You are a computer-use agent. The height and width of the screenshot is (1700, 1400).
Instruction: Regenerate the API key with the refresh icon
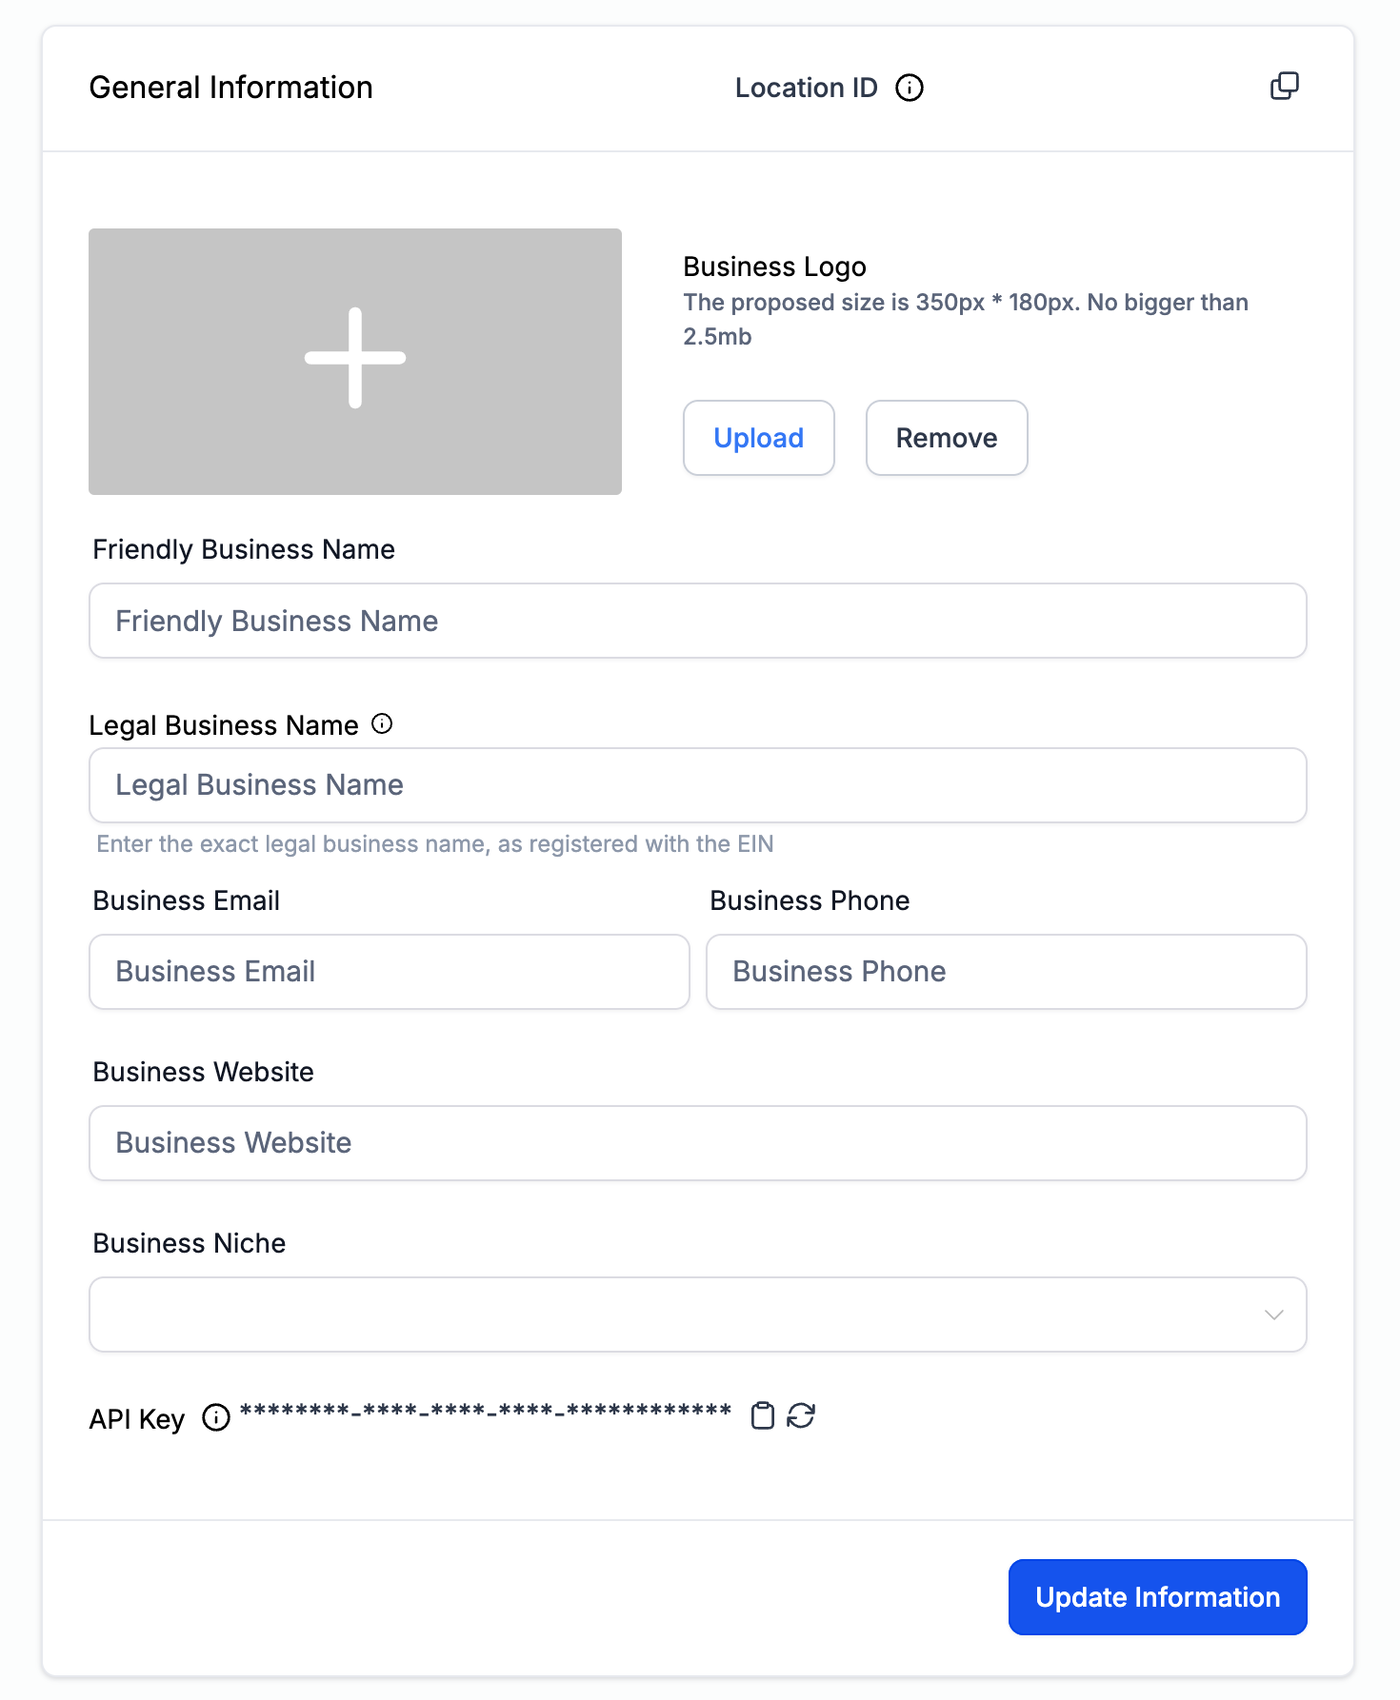click(801, 1415)
